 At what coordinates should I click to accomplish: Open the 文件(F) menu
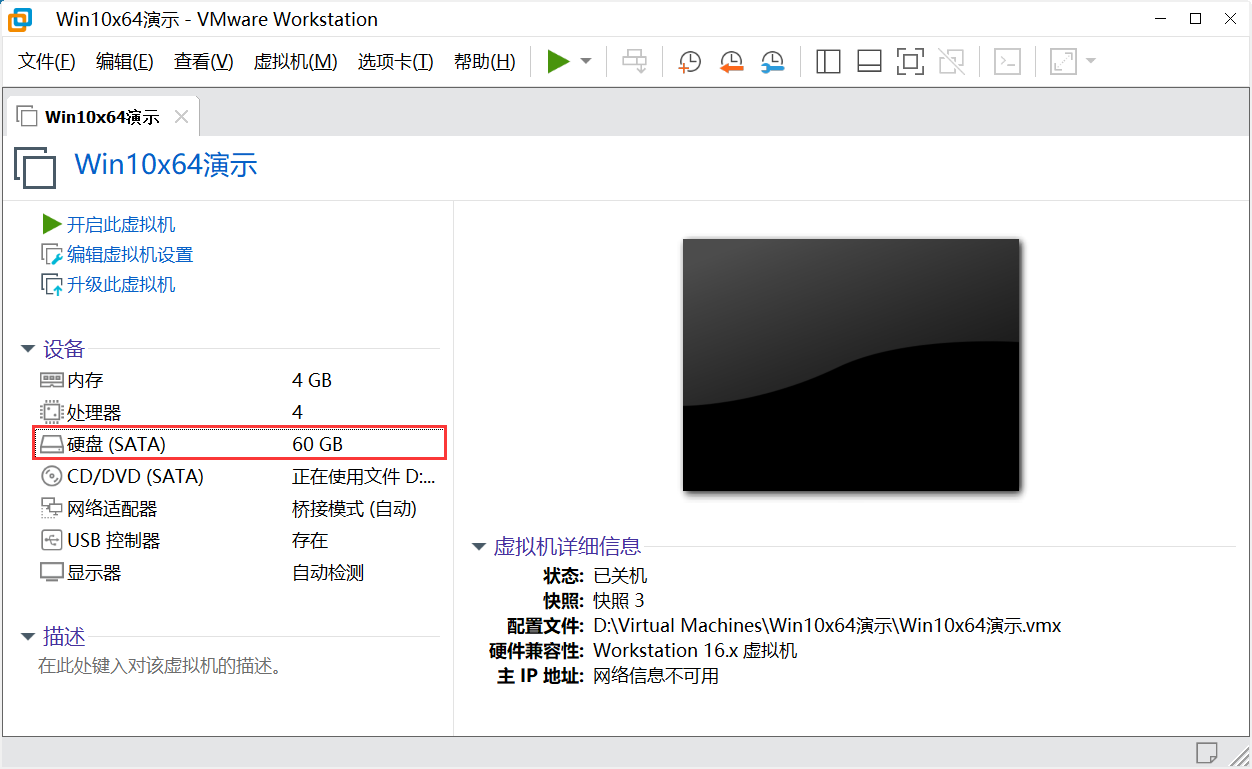pos(47,62)
